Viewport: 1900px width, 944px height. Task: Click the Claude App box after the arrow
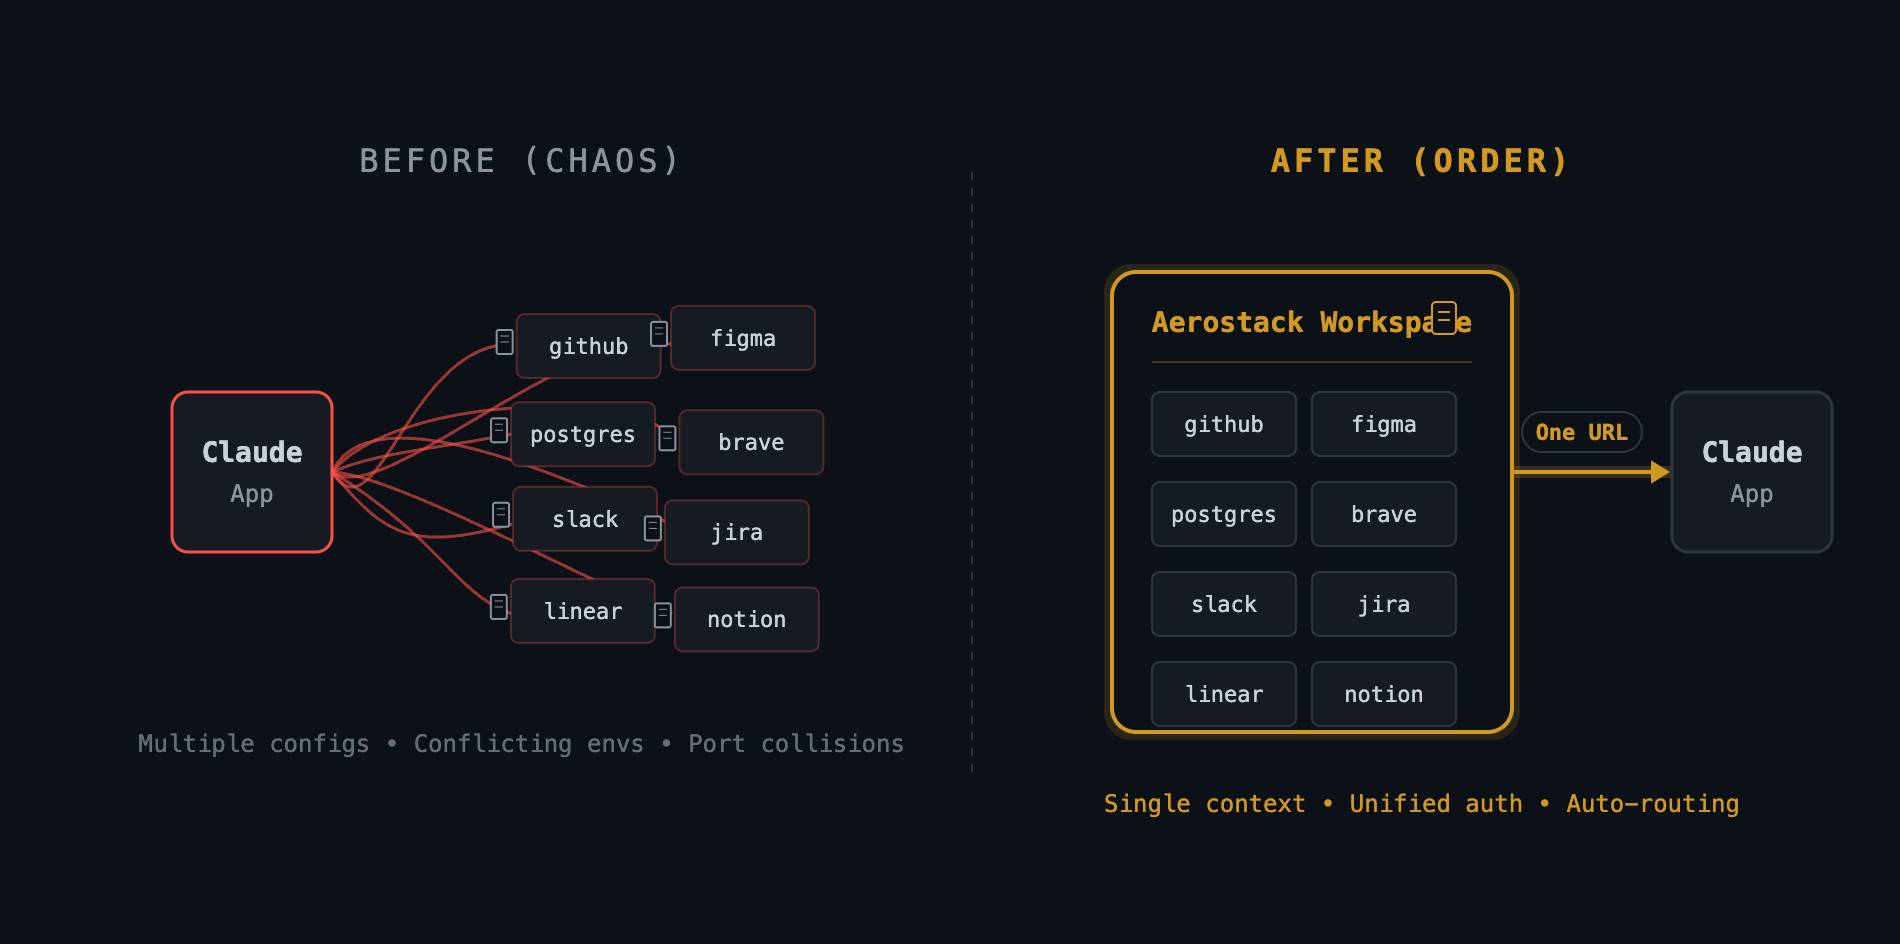pyautogui.click(x=1751, y=472)
